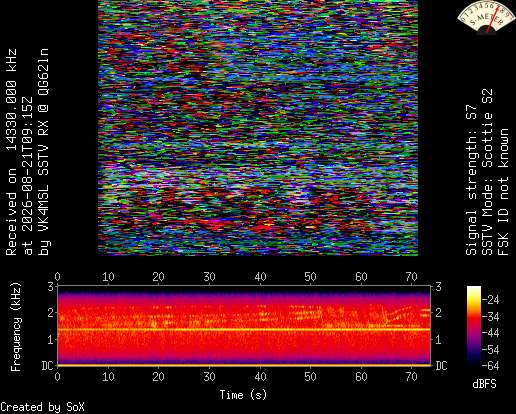Click the 'VK4MSL SSTV RX @ QG62ln' text

click(44, 152)
